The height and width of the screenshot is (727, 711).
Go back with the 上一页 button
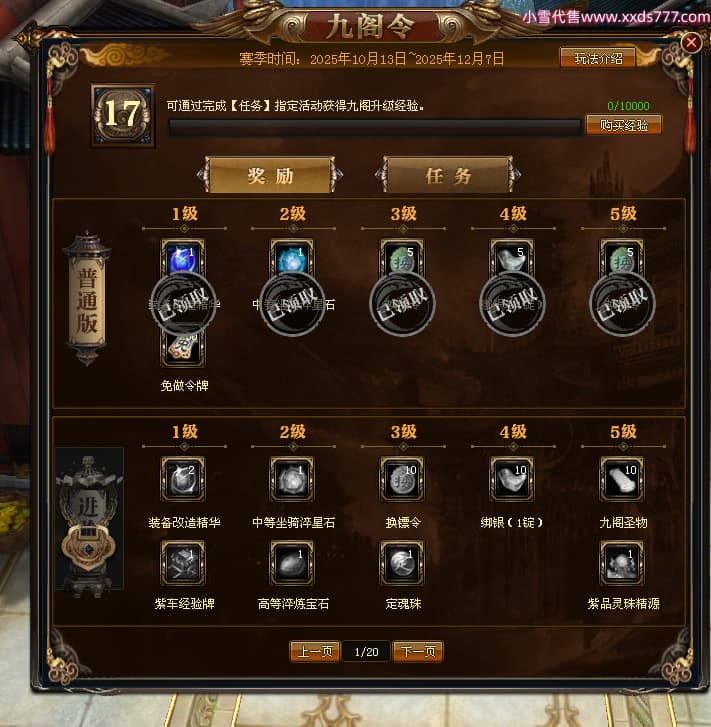click(x=315, y=651)
